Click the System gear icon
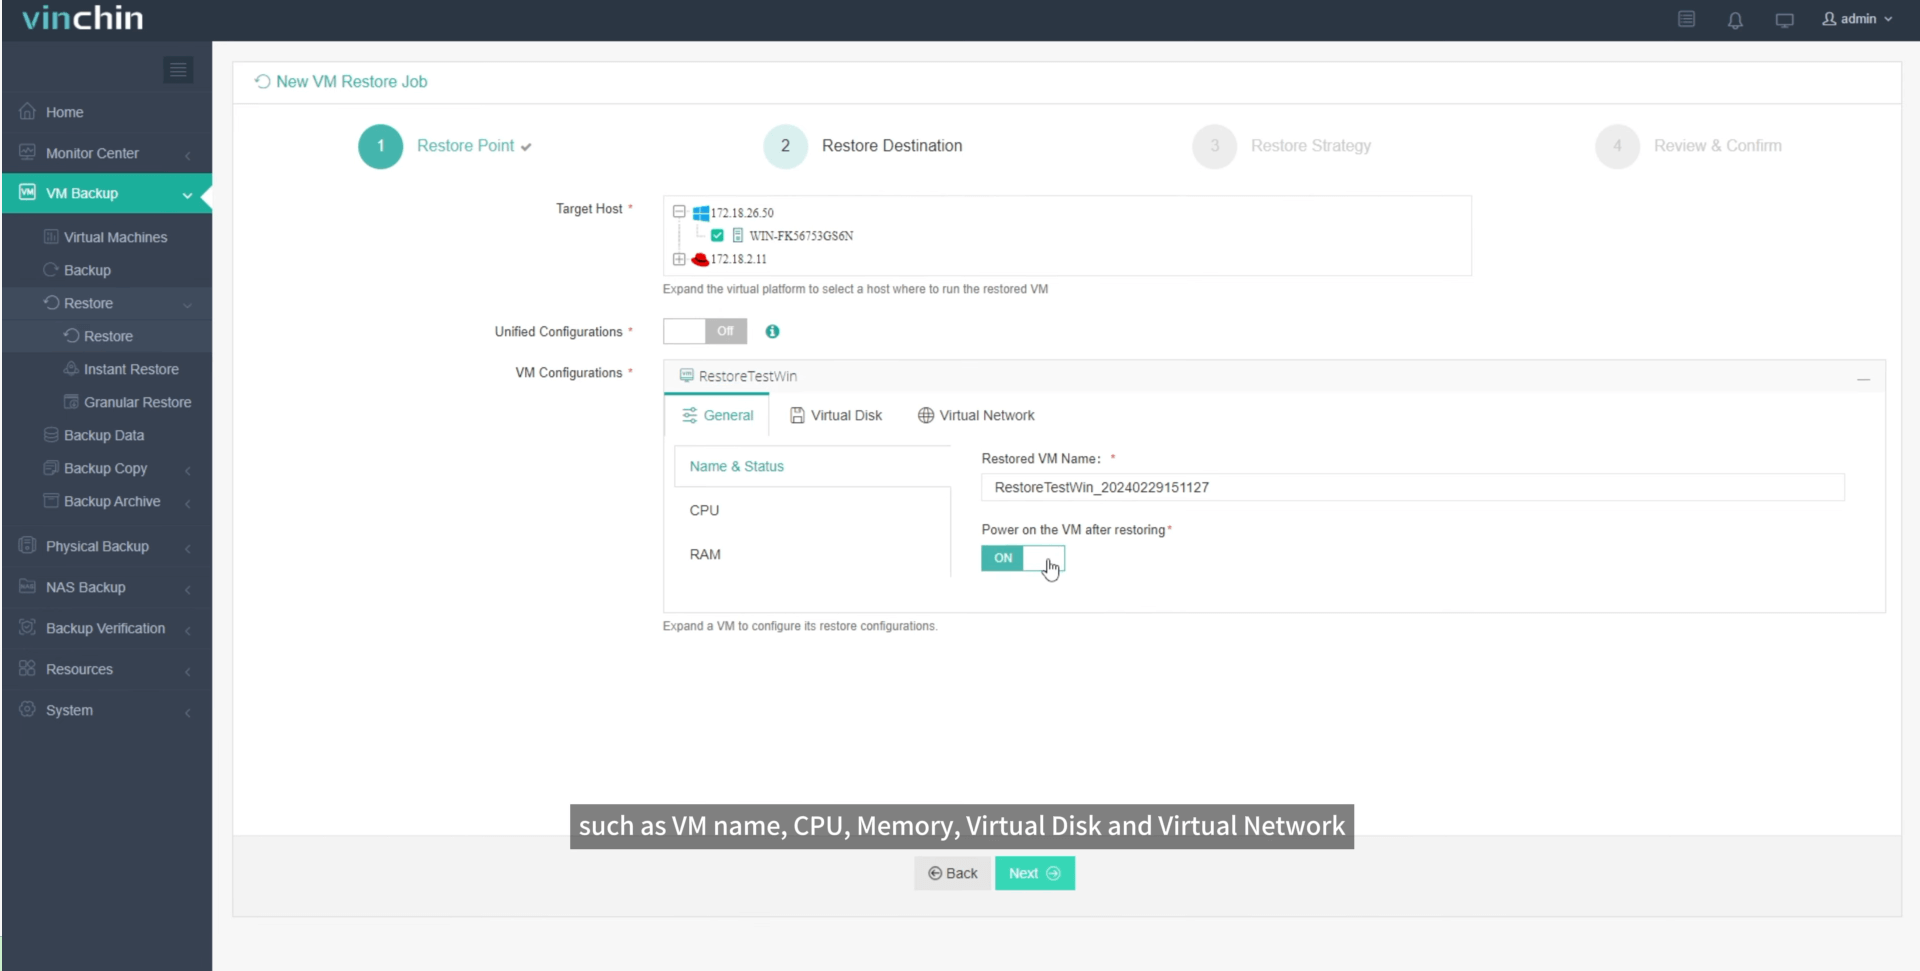This screenshot has width=1920, height=971. (27, 709)
